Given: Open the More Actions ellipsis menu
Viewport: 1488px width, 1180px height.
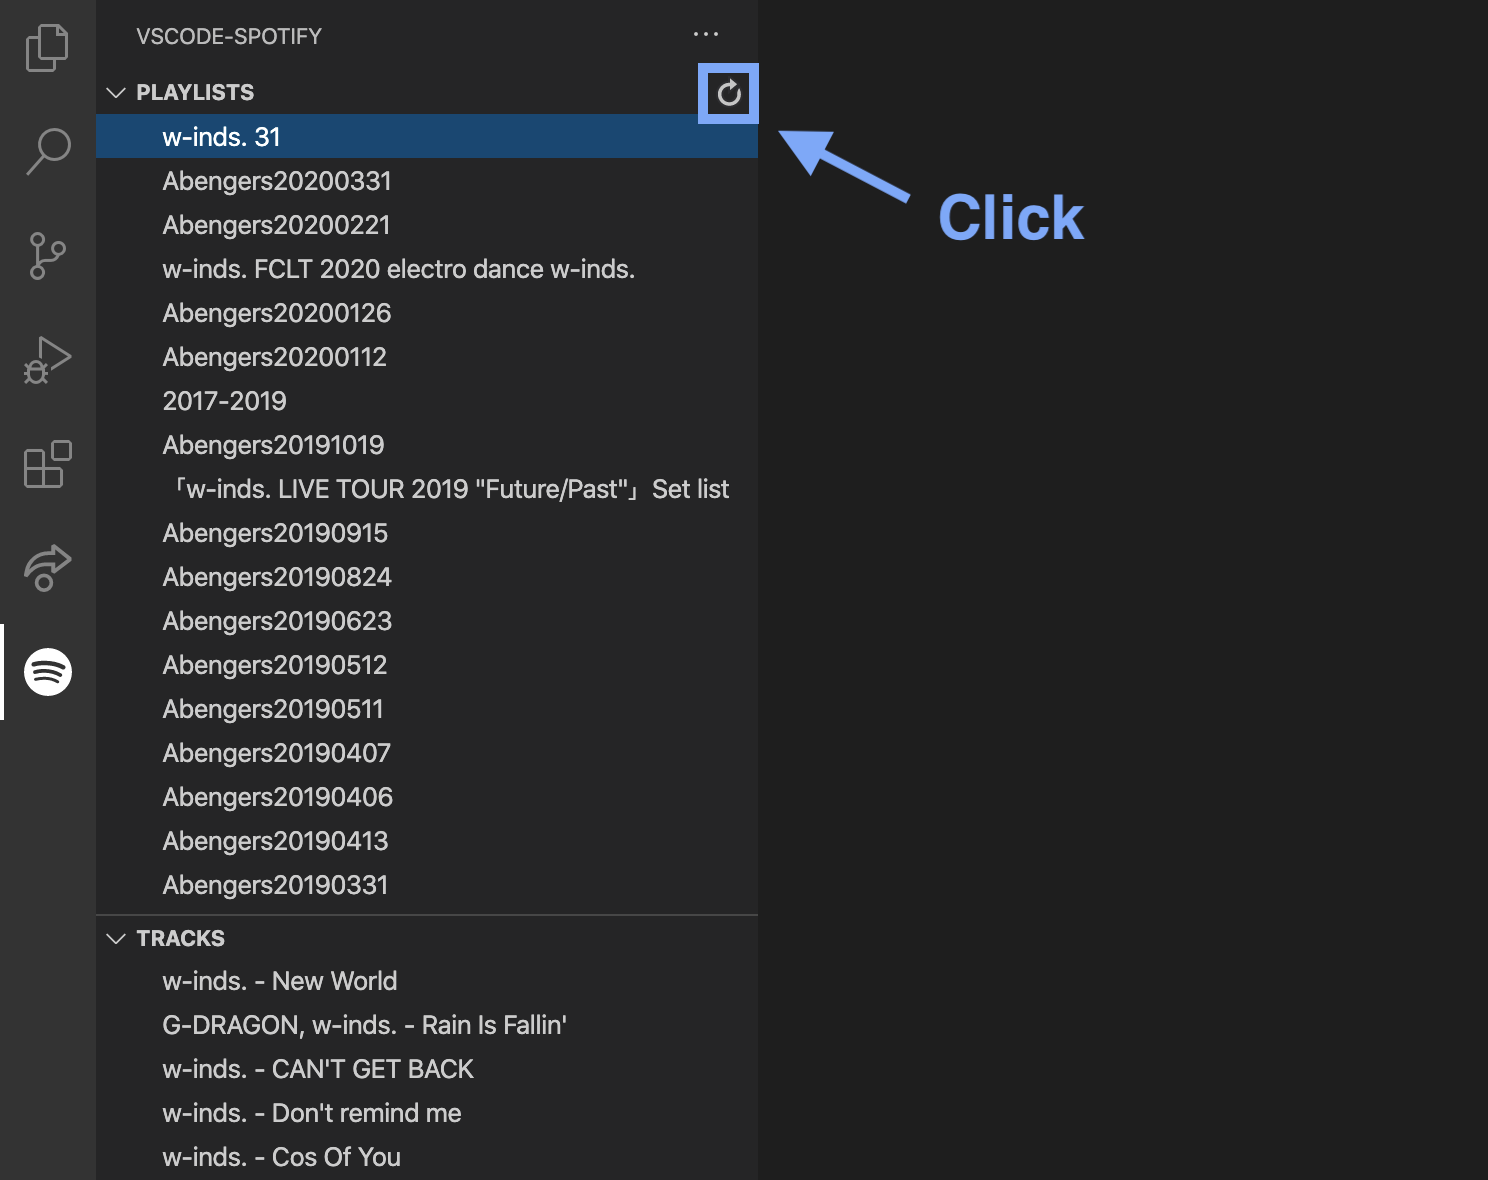Looking at the screenshot, I should point(706,34).
